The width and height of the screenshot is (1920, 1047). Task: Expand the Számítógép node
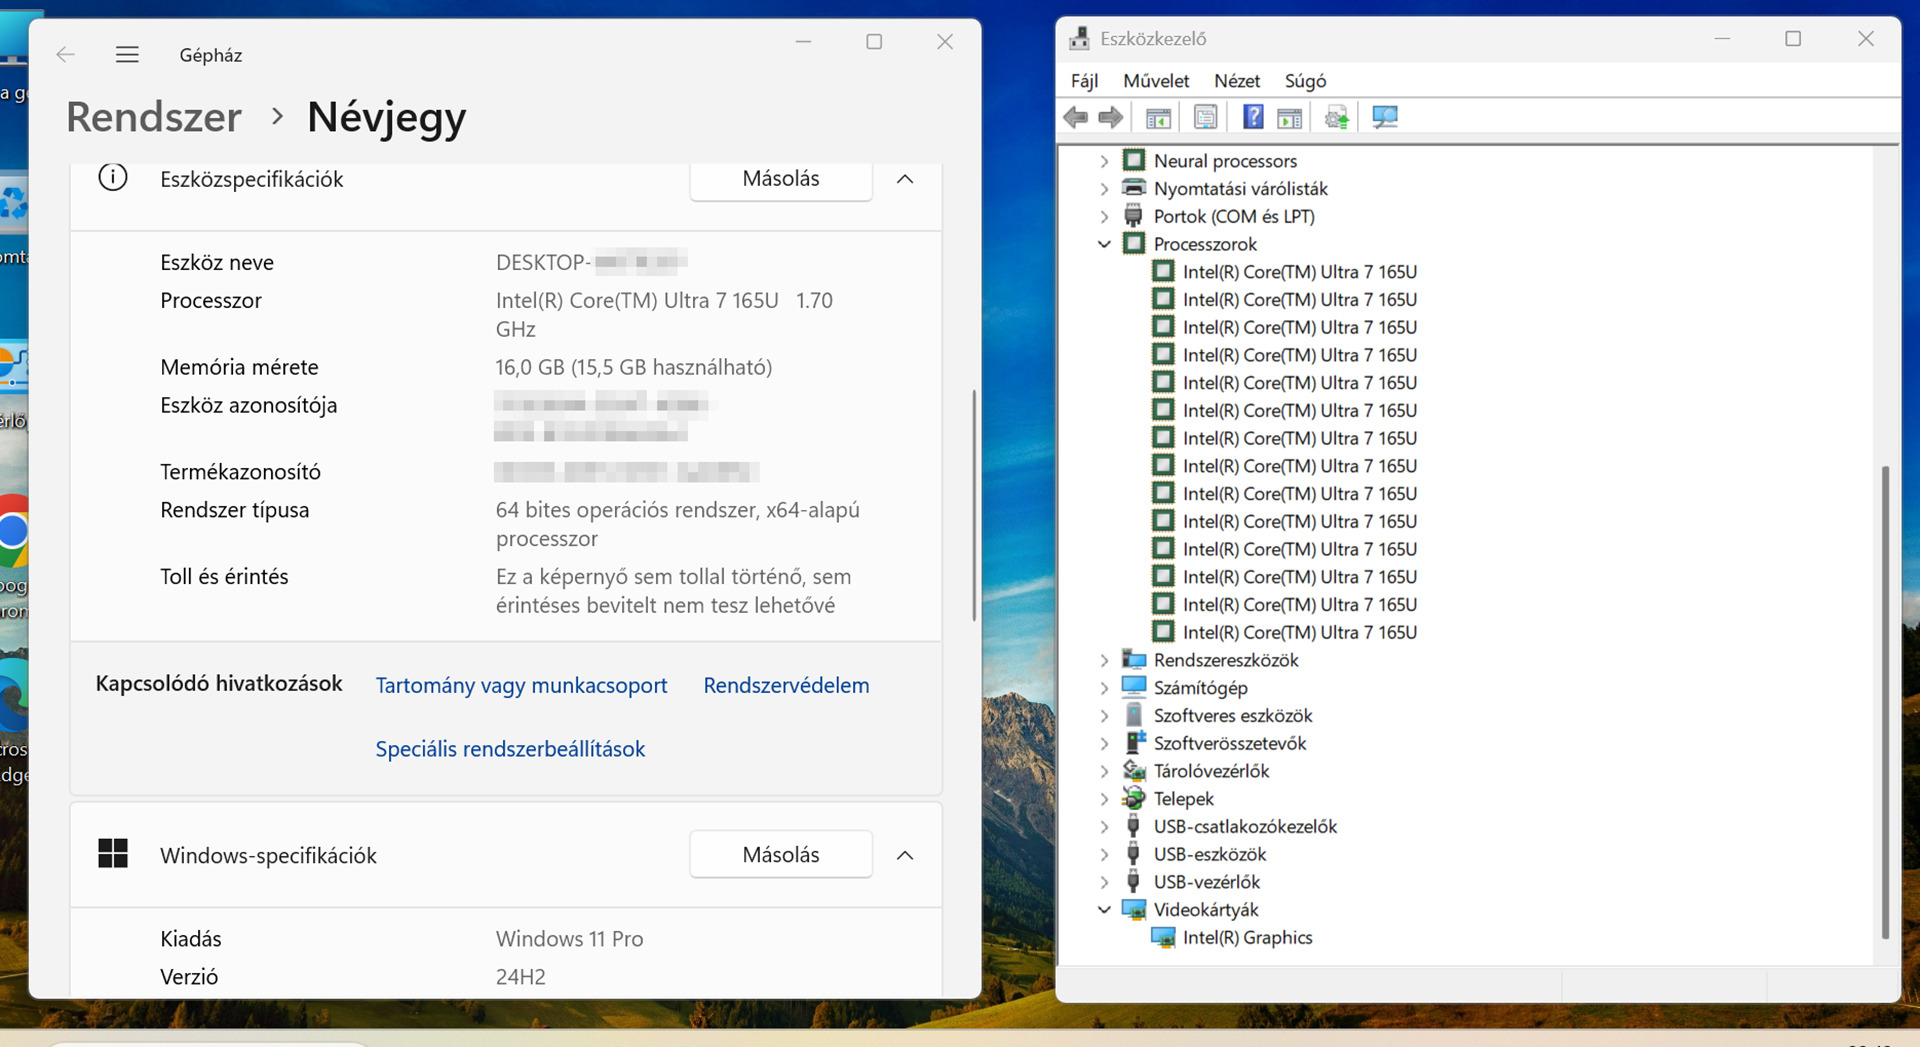[1104, 688]
